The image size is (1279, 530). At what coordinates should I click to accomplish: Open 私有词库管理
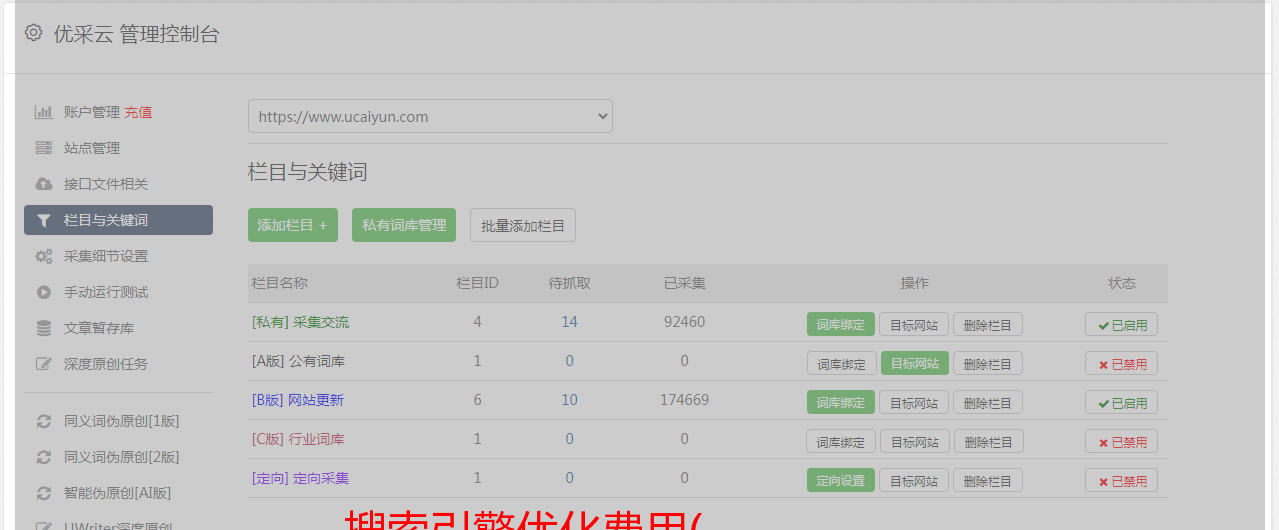(x=403, y=225)
